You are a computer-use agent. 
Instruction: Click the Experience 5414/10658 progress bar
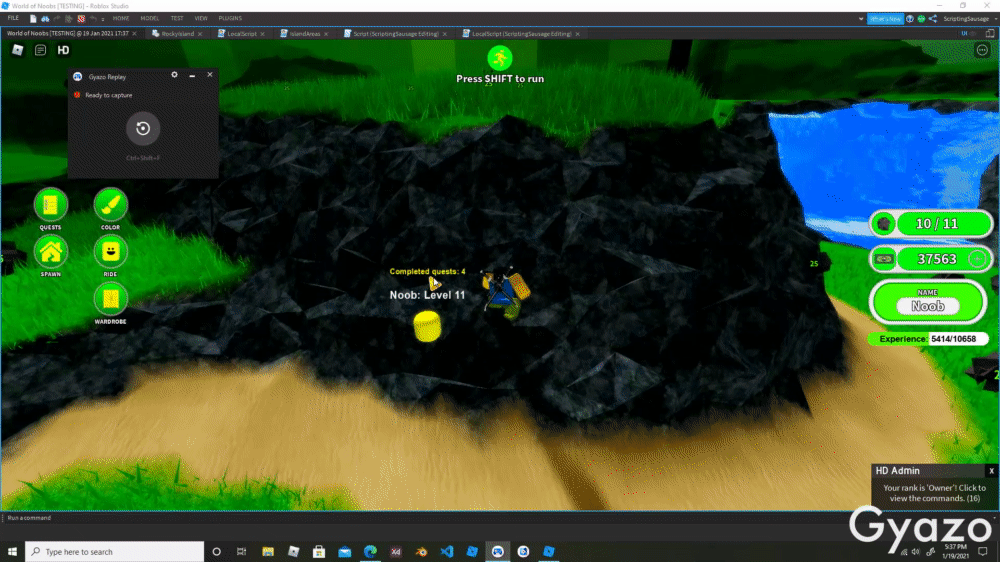click(928, 339)
